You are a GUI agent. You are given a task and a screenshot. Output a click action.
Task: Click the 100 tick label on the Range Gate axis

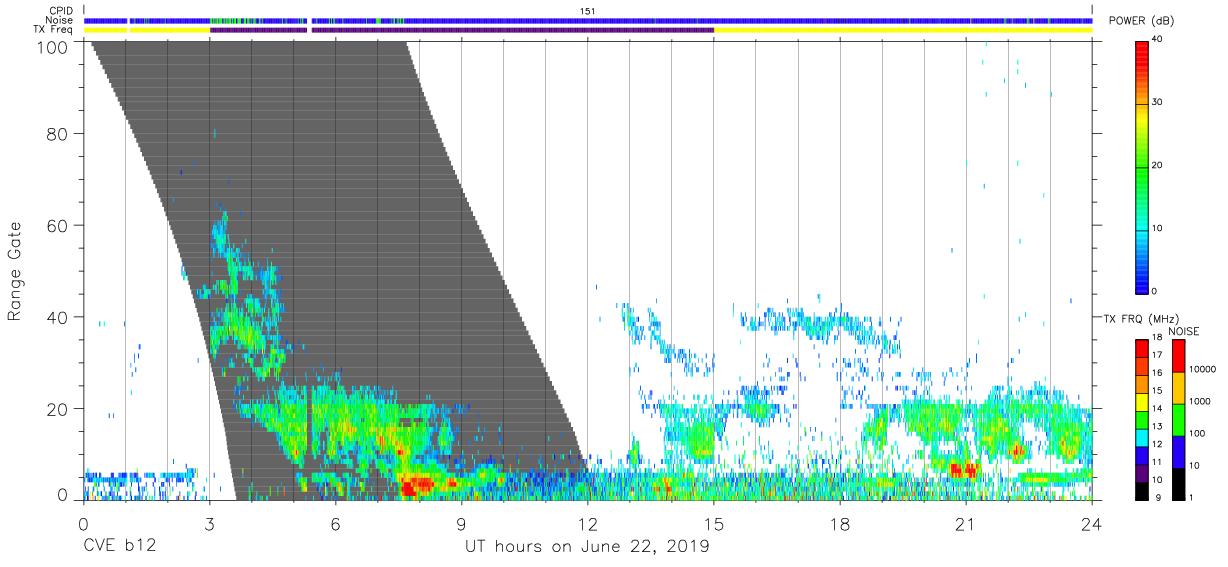point(53,46)
